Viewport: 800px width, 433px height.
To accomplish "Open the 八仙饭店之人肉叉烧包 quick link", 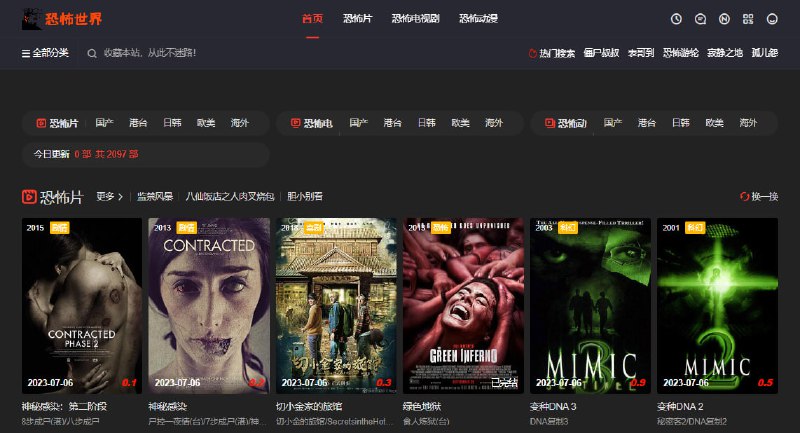I will pyautogui.click(x=230, y=196).
